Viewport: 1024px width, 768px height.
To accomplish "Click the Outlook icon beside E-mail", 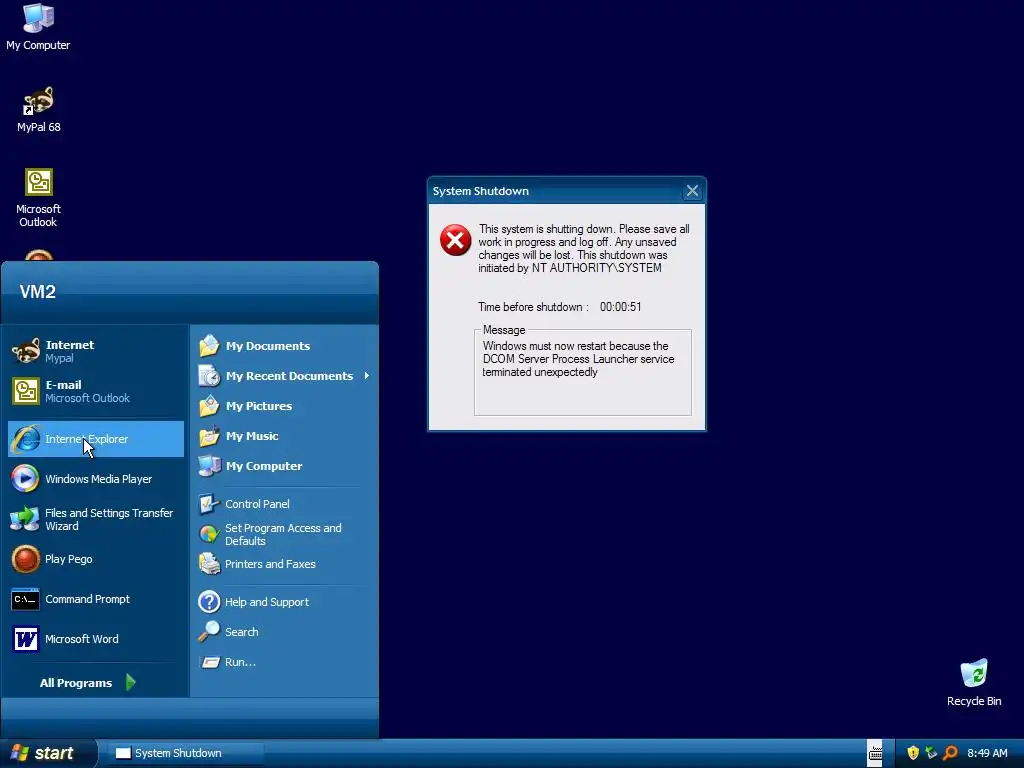I will click(x=26, y=391).
